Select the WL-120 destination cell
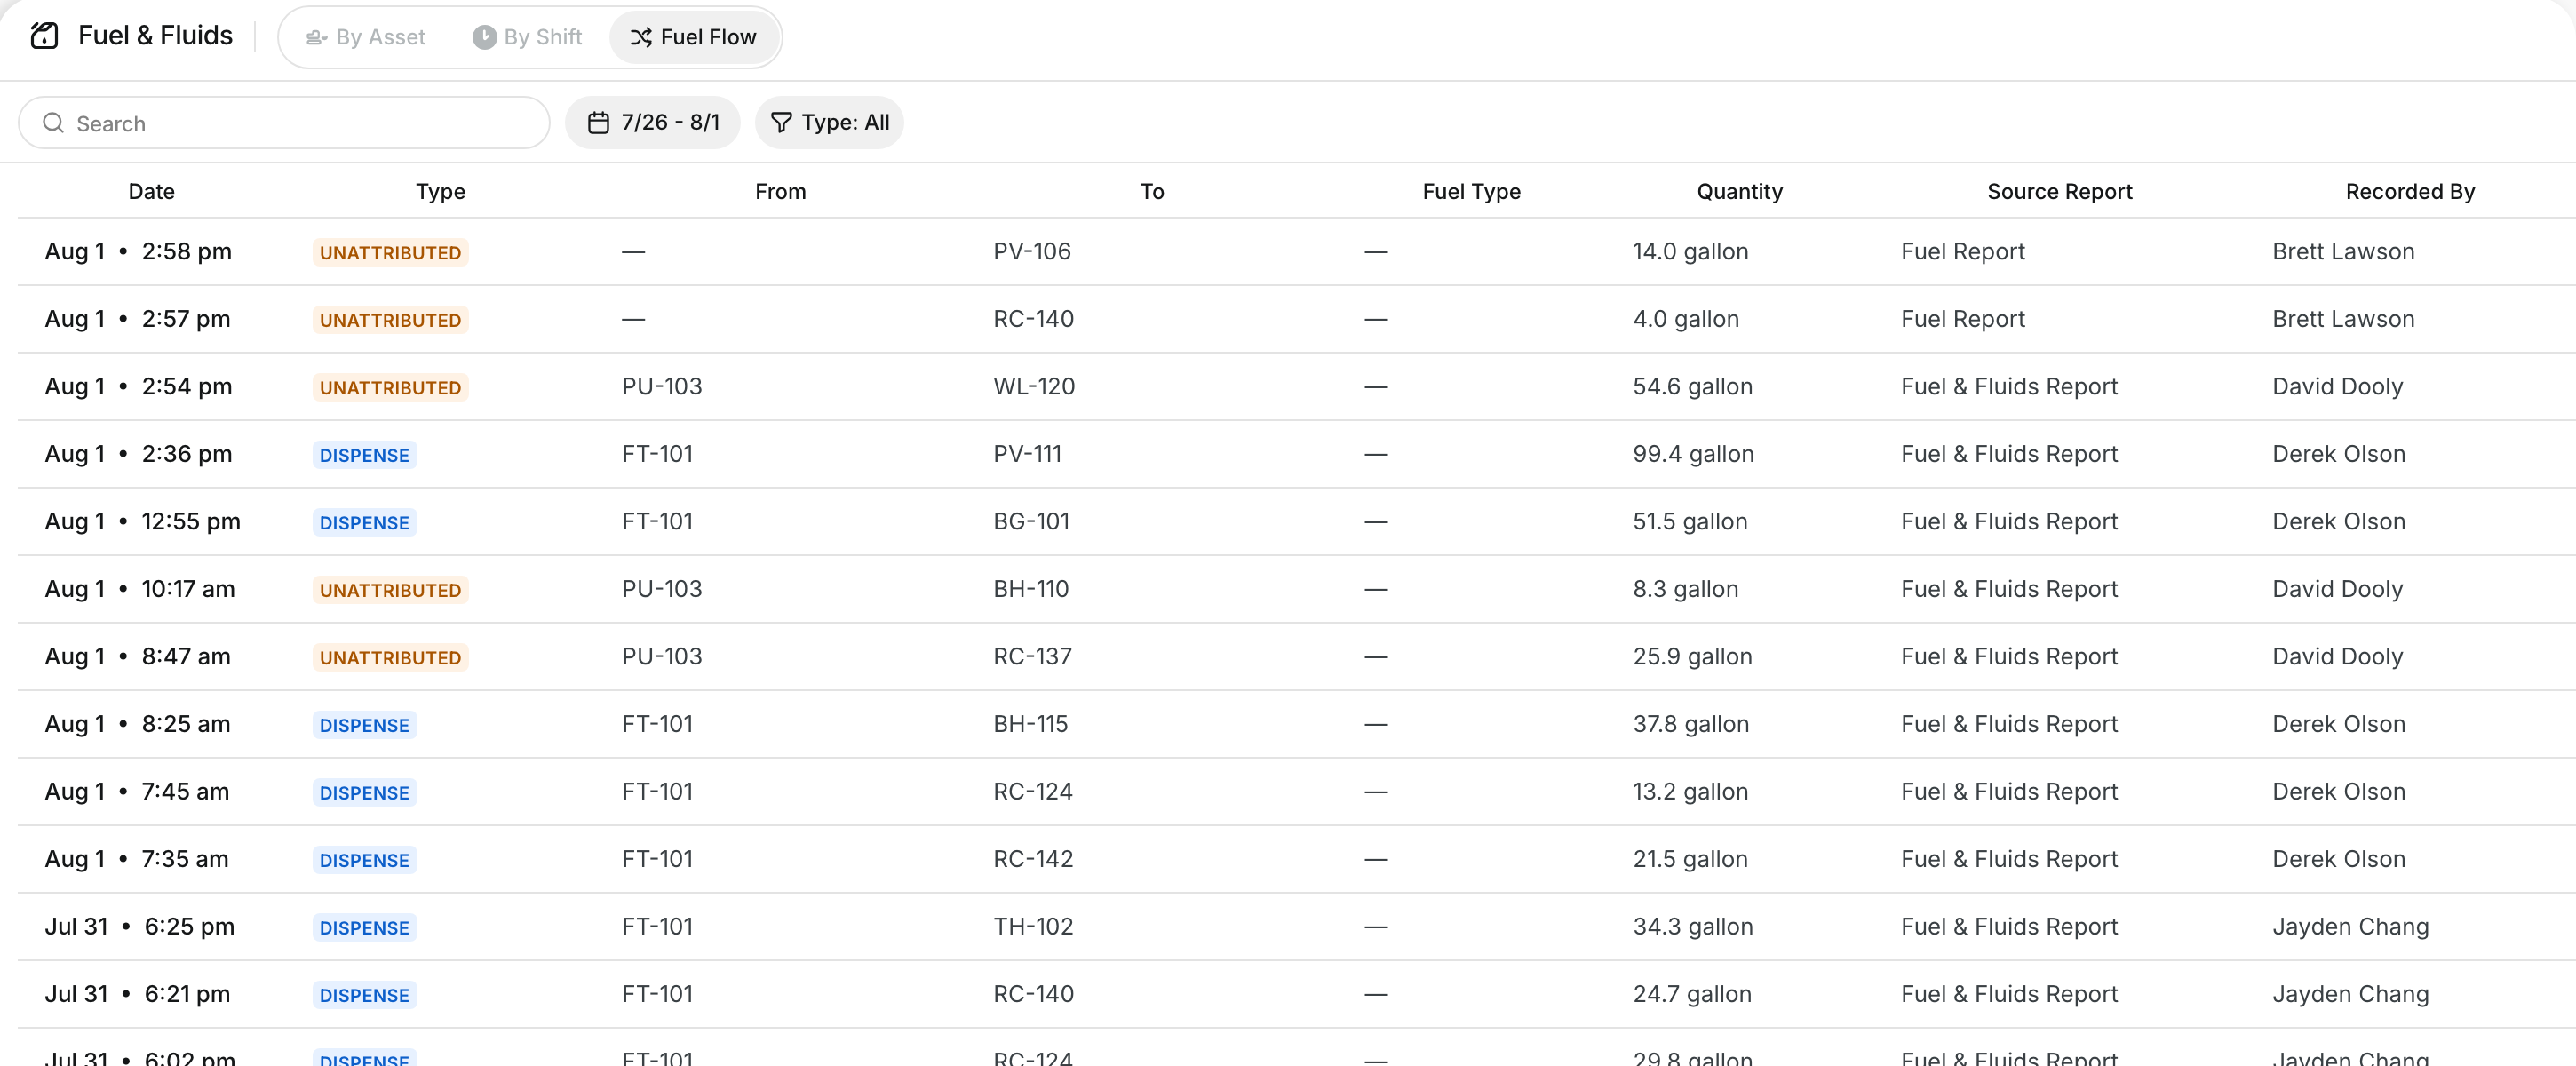 click(1033, 387)
